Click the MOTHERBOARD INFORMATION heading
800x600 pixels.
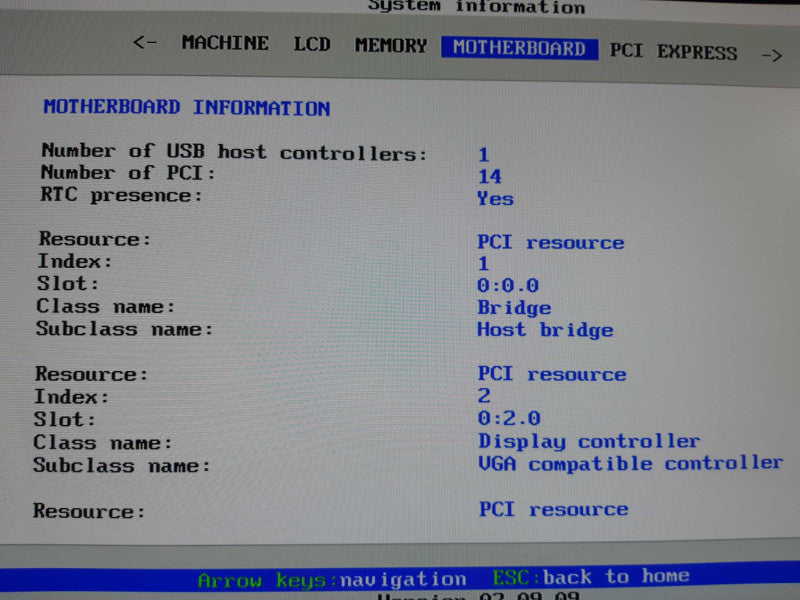(x=187, y=107)
